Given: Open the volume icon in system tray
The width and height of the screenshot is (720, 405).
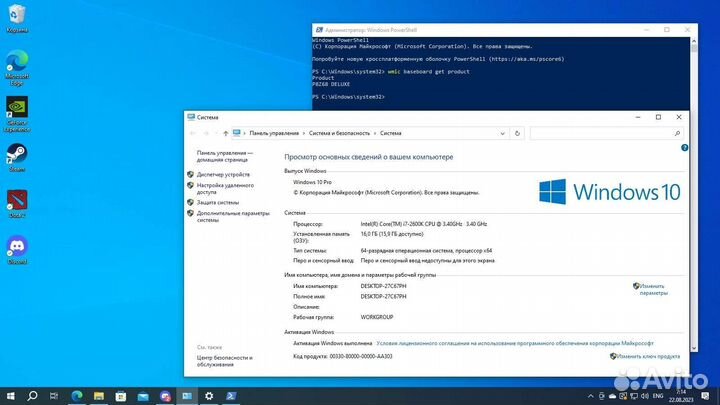Looking at the screenshot, I should pyautogui.click(x=645, y=396).
